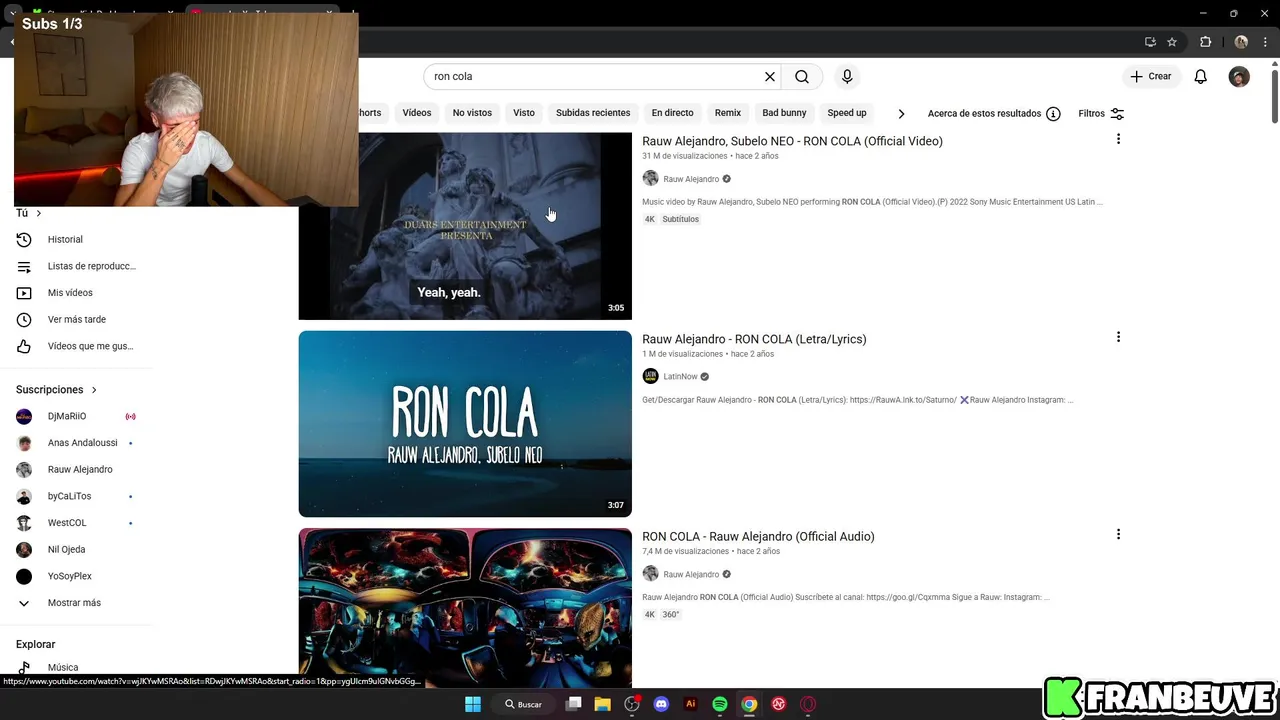
Task: Open Discord from the taskbar
Action: tap(661, 704)
